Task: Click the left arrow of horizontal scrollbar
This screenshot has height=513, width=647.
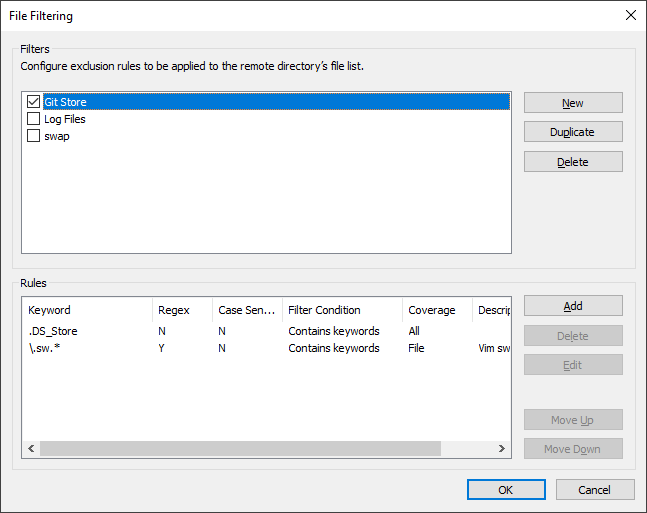Action: (31, 448)
